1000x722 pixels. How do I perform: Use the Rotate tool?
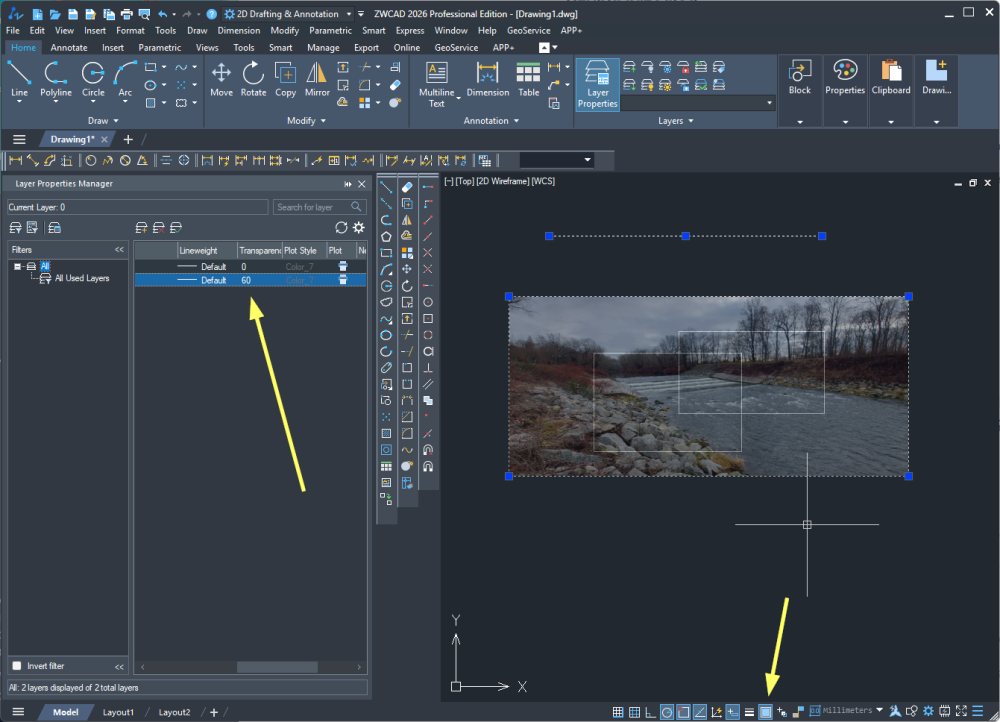tap(253, 79)
